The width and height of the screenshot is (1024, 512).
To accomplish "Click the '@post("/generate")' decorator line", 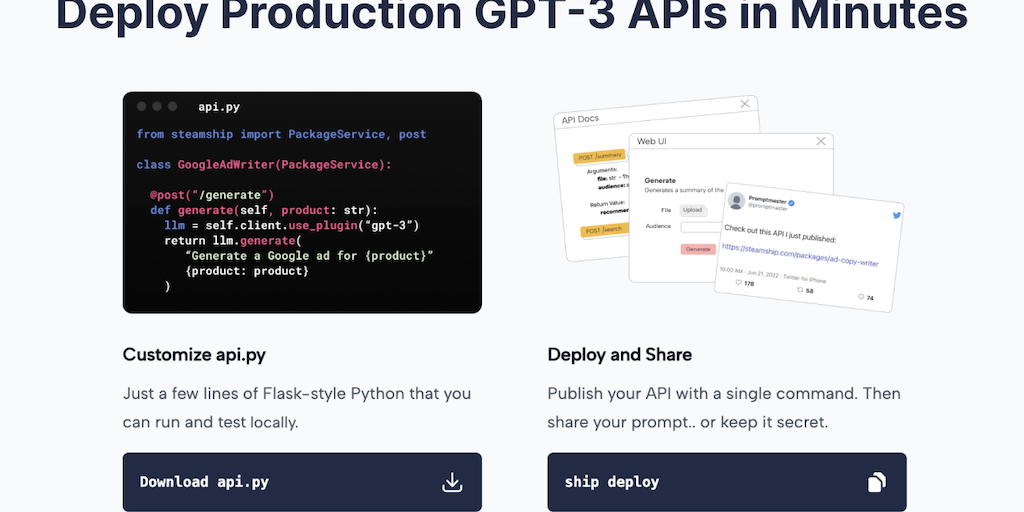I will 212,195.
